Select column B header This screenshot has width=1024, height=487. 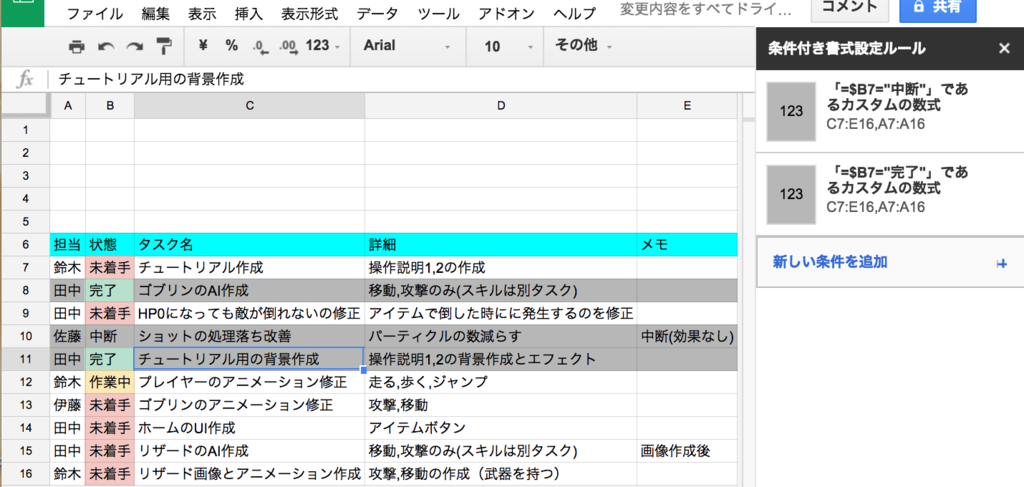(110, 106)
